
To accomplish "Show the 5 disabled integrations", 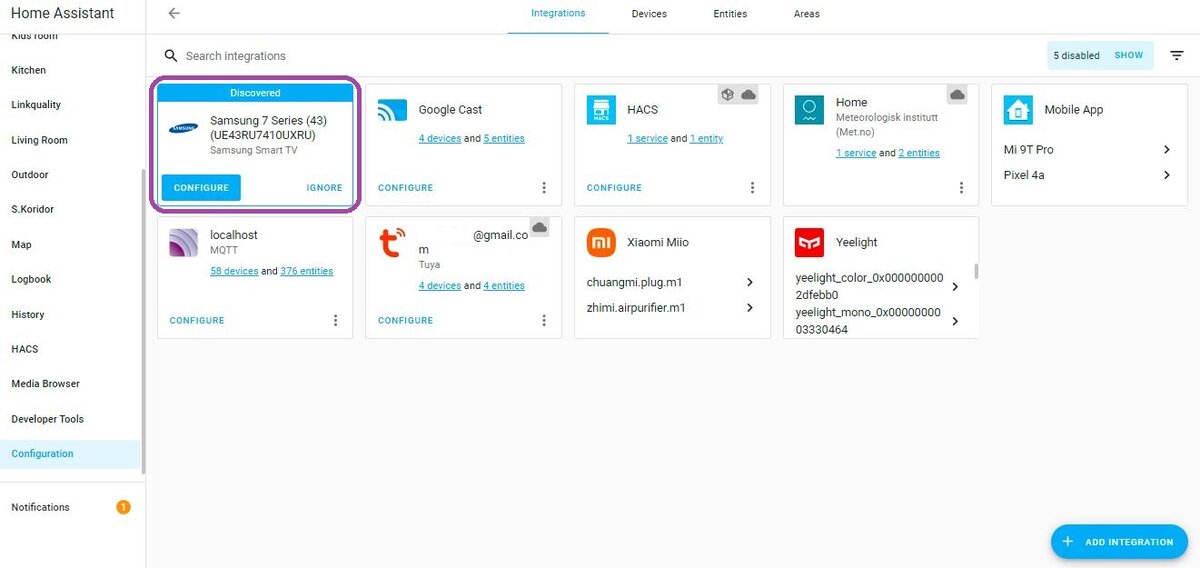I will click(x=1129, y=56).
